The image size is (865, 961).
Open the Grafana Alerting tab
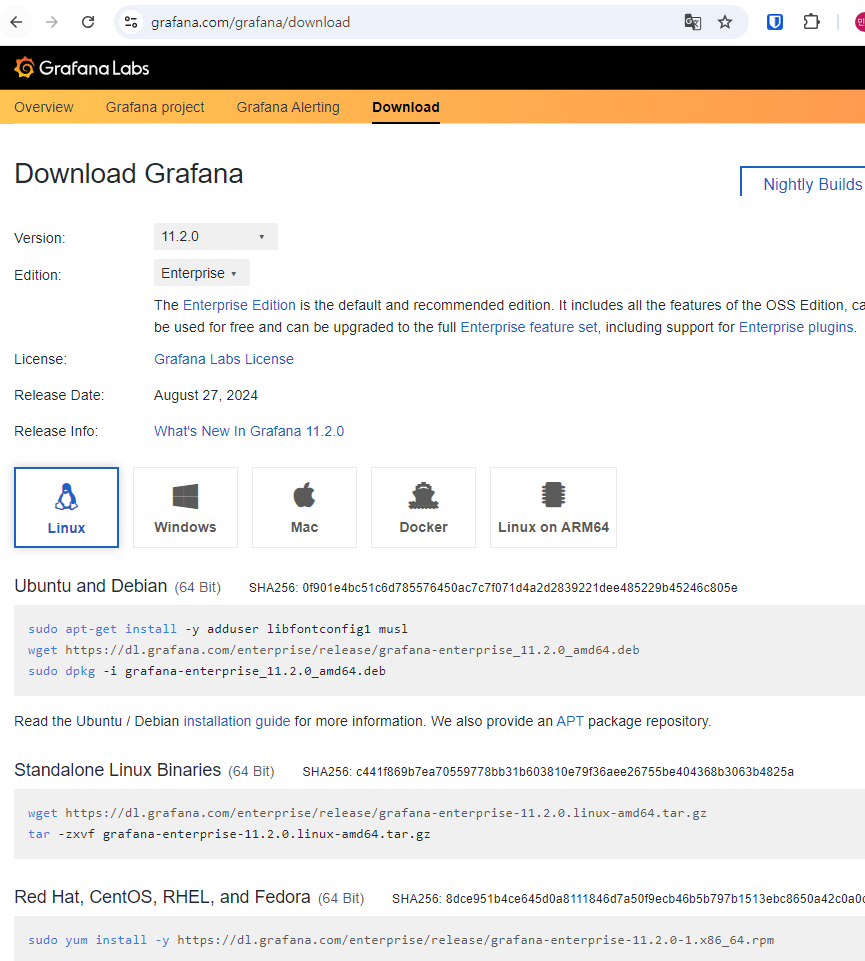(x=288, y=107)
